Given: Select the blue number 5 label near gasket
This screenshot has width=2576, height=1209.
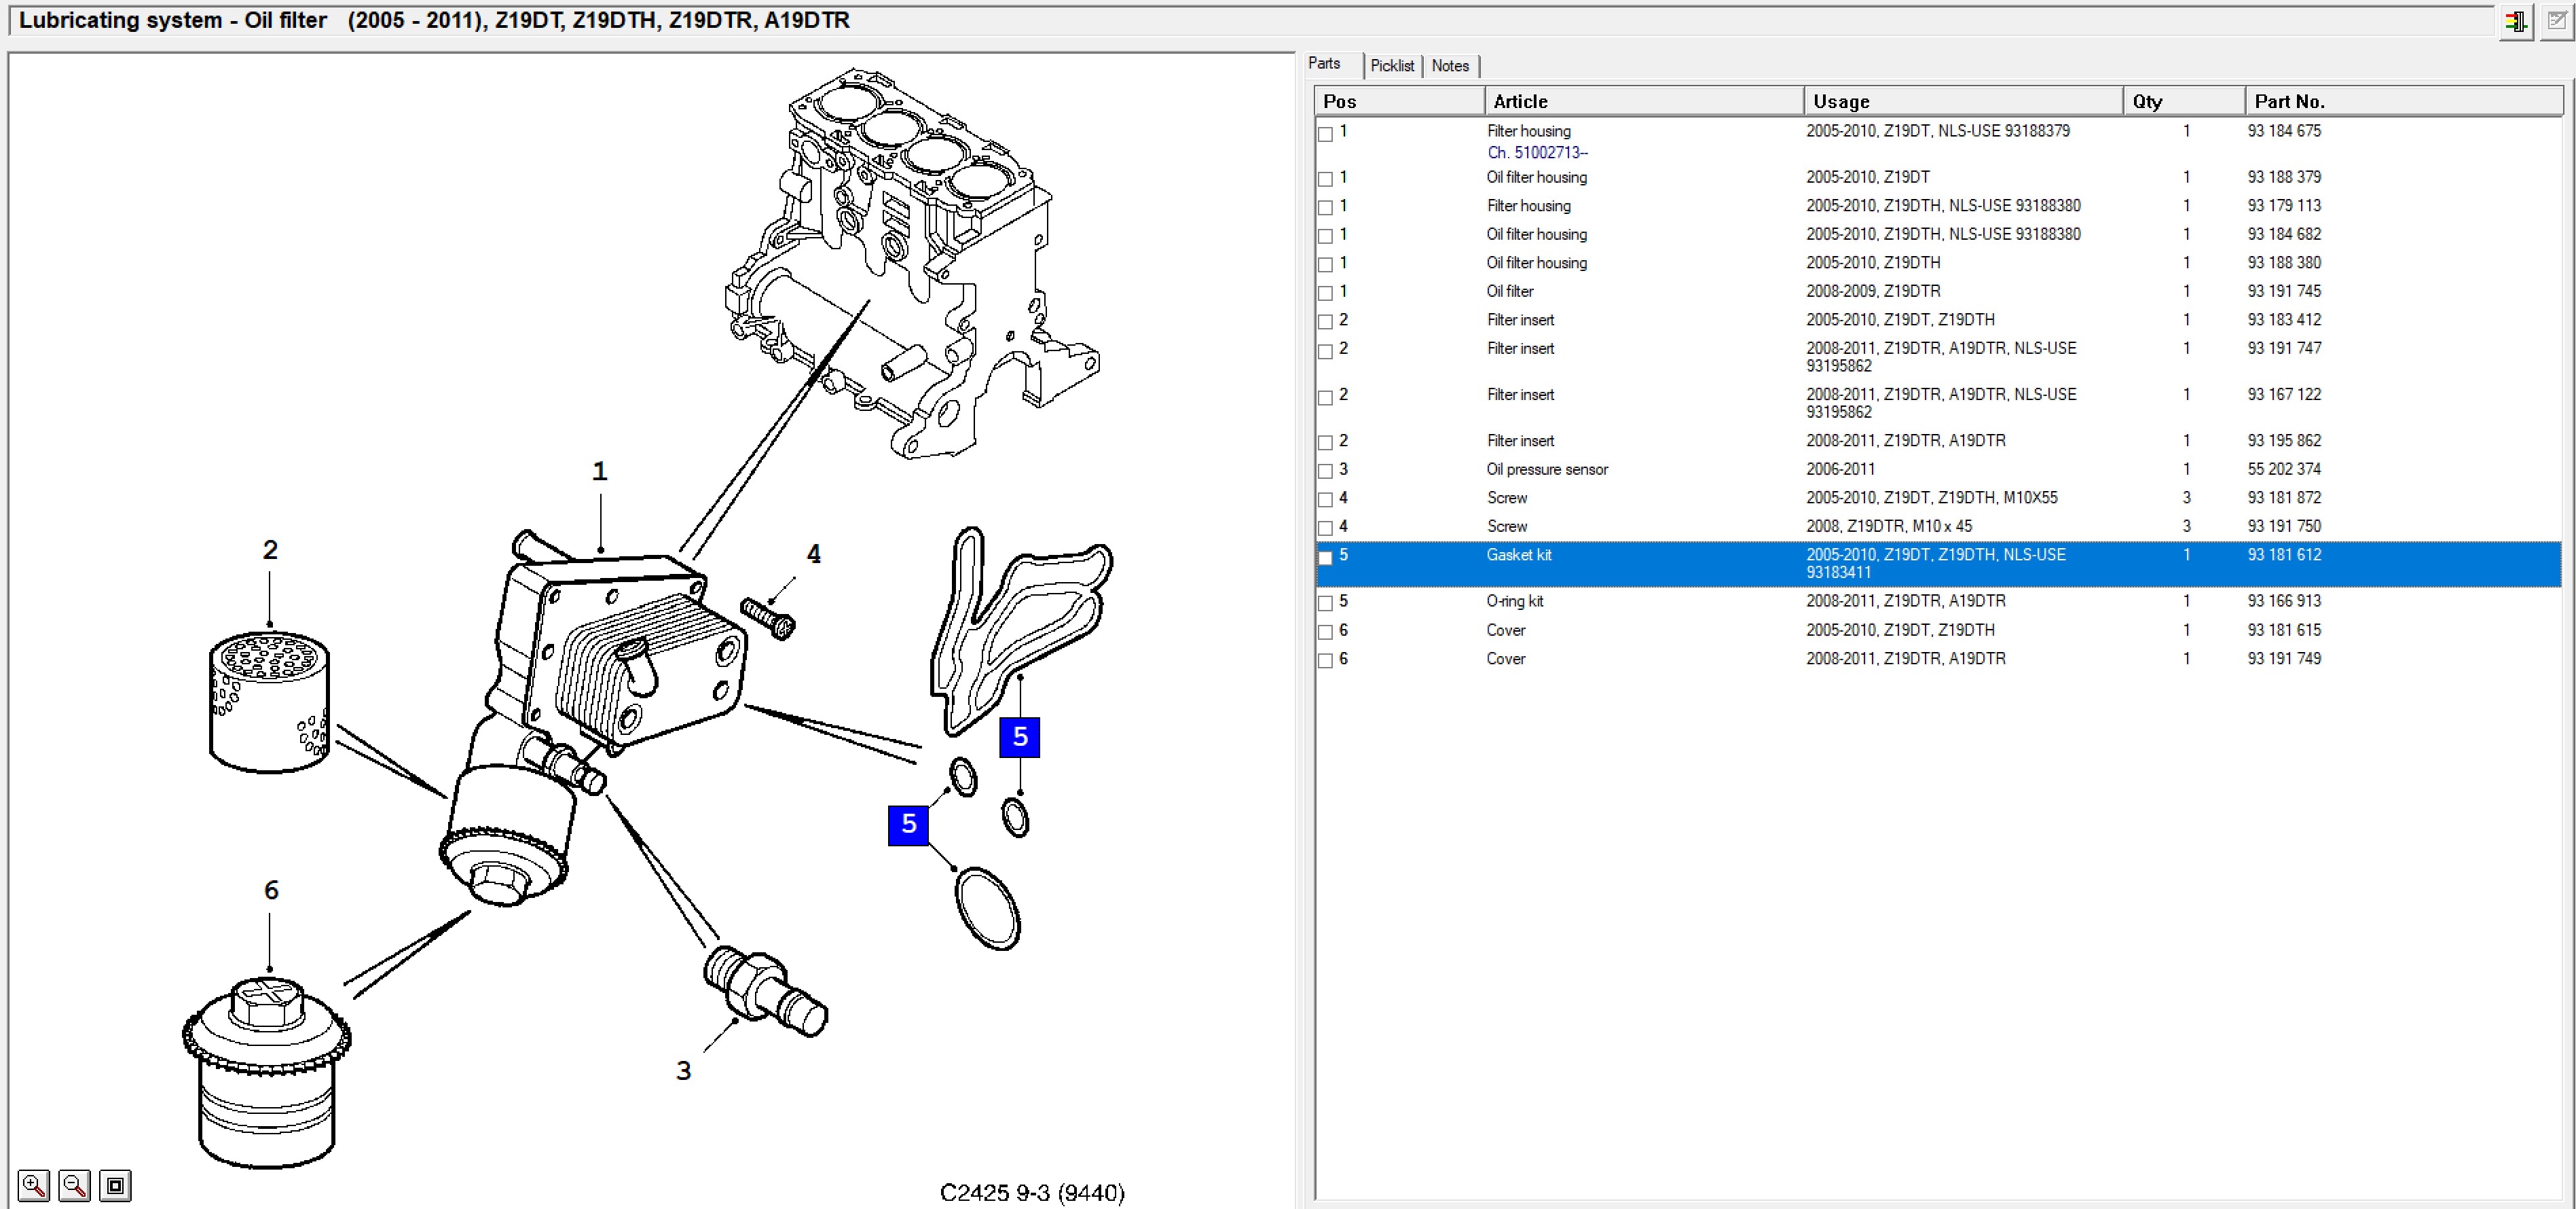Looking at the screenshot, I should point(1020,737).
